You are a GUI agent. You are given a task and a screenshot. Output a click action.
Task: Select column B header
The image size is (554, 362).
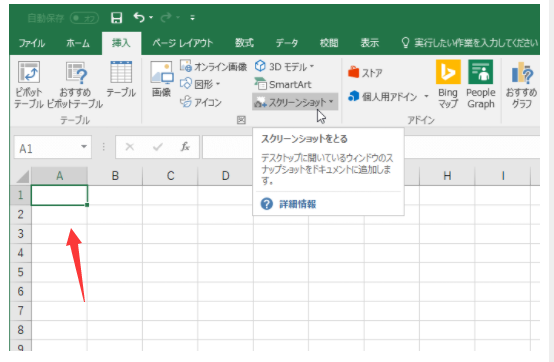(x=115, y=176)
